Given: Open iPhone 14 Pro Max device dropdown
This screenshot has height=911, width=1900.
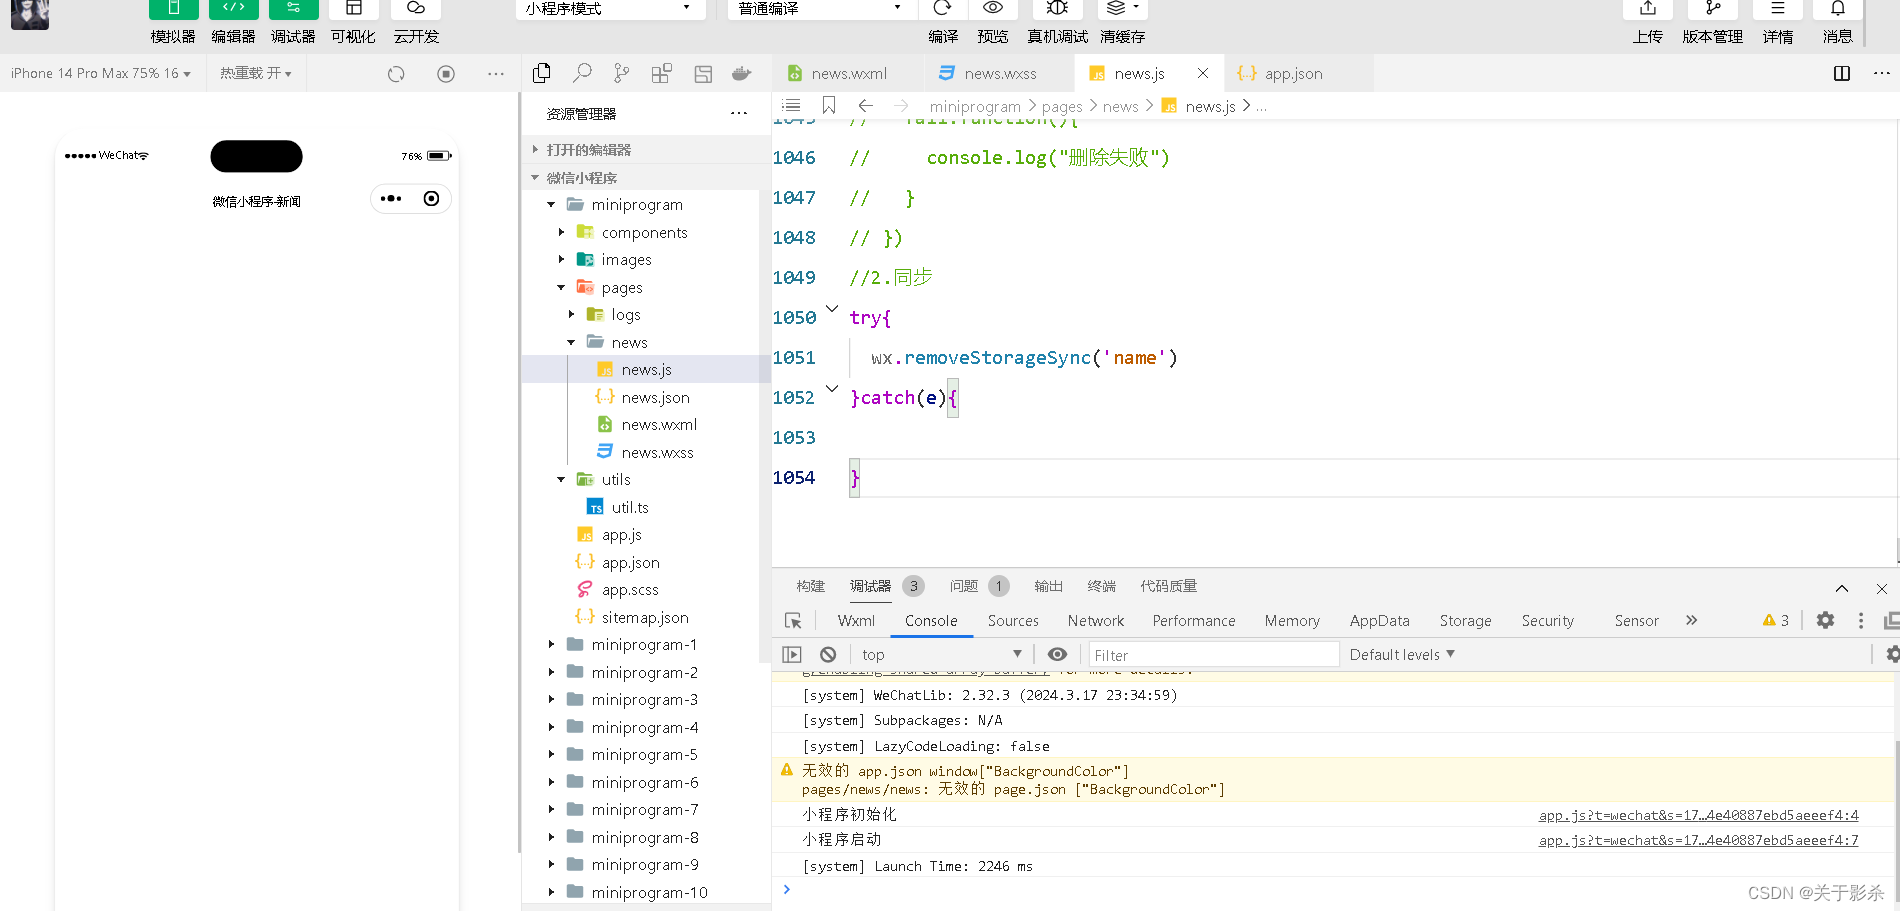Looking at the screenshot, I should point(100,73).
